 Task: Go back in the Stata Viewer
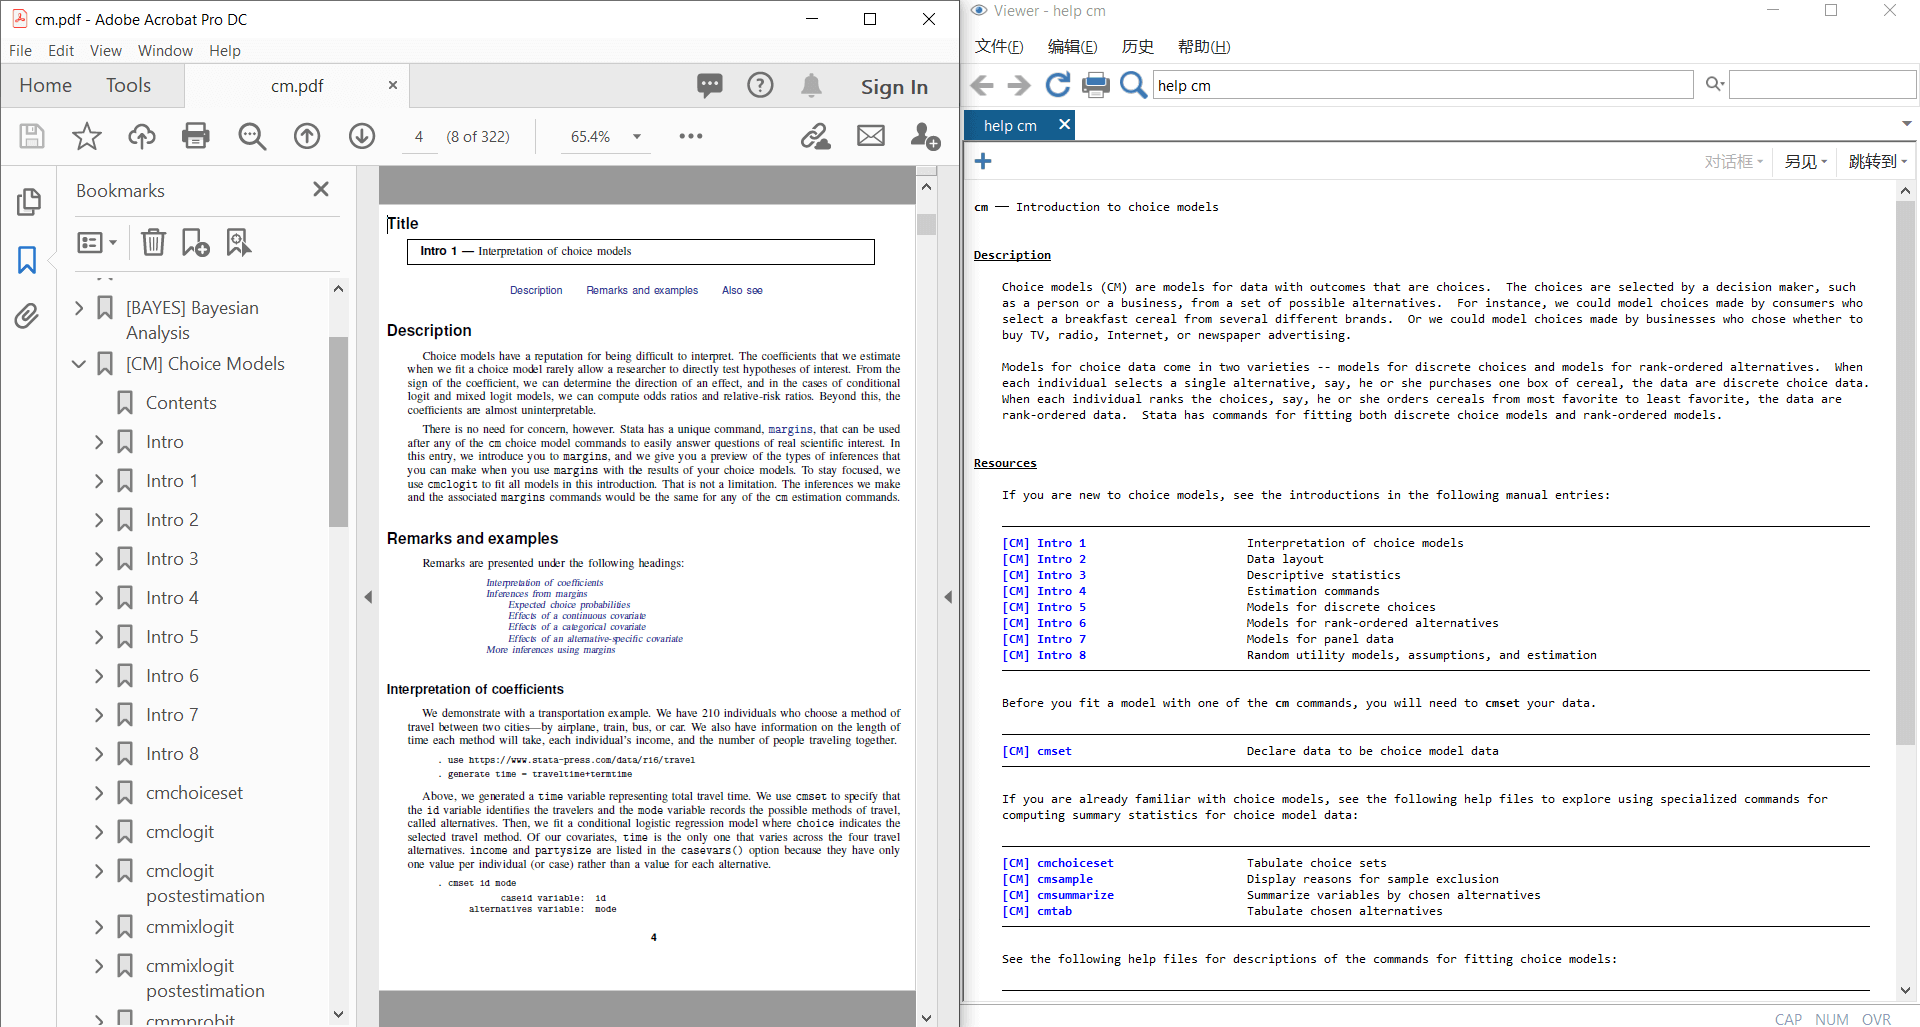[x=983, y=86]
